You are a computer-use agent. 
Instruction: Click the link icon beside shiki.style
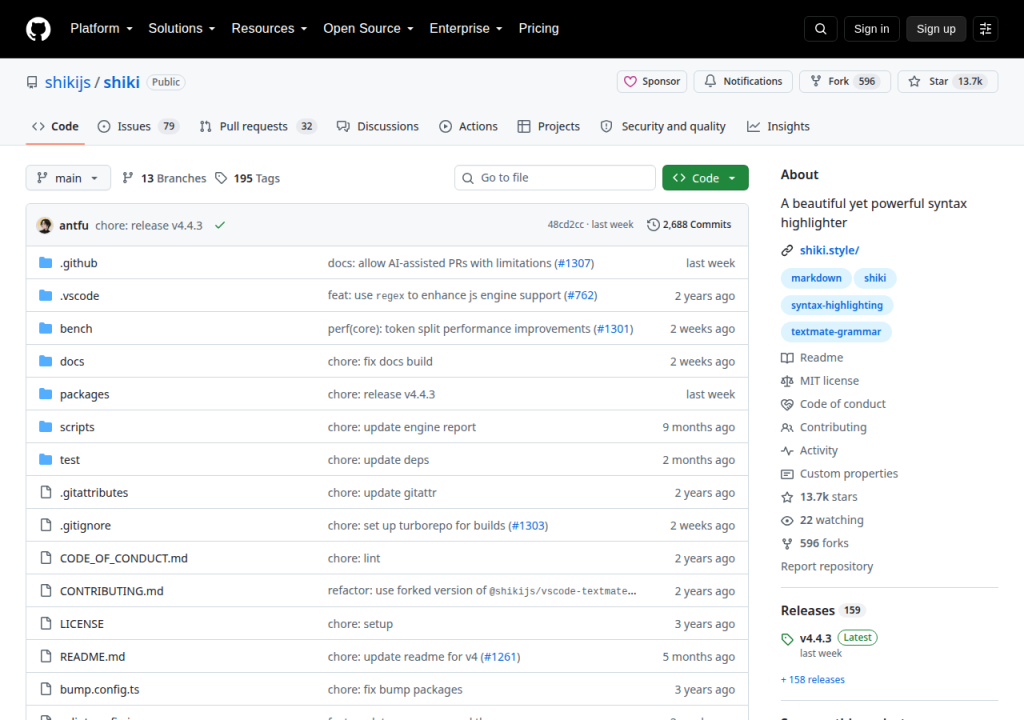coord(787,250)
